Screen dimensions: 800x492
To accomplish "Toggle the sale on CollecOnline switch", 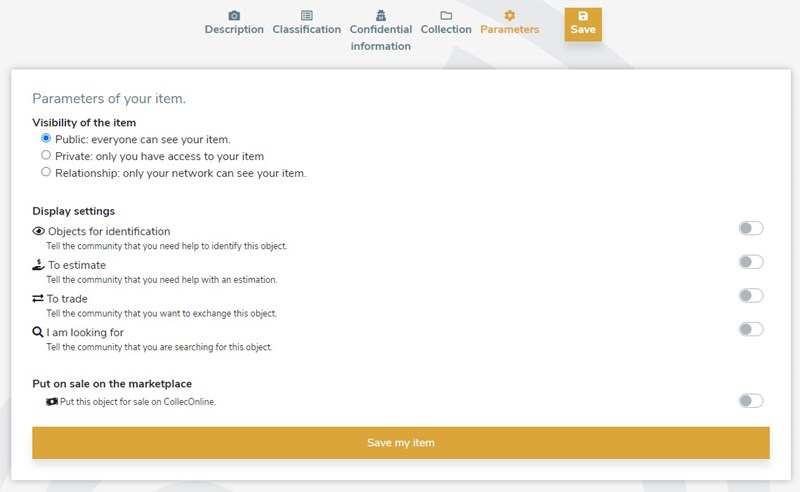I will pyautogui.click(x=751, y=401).
